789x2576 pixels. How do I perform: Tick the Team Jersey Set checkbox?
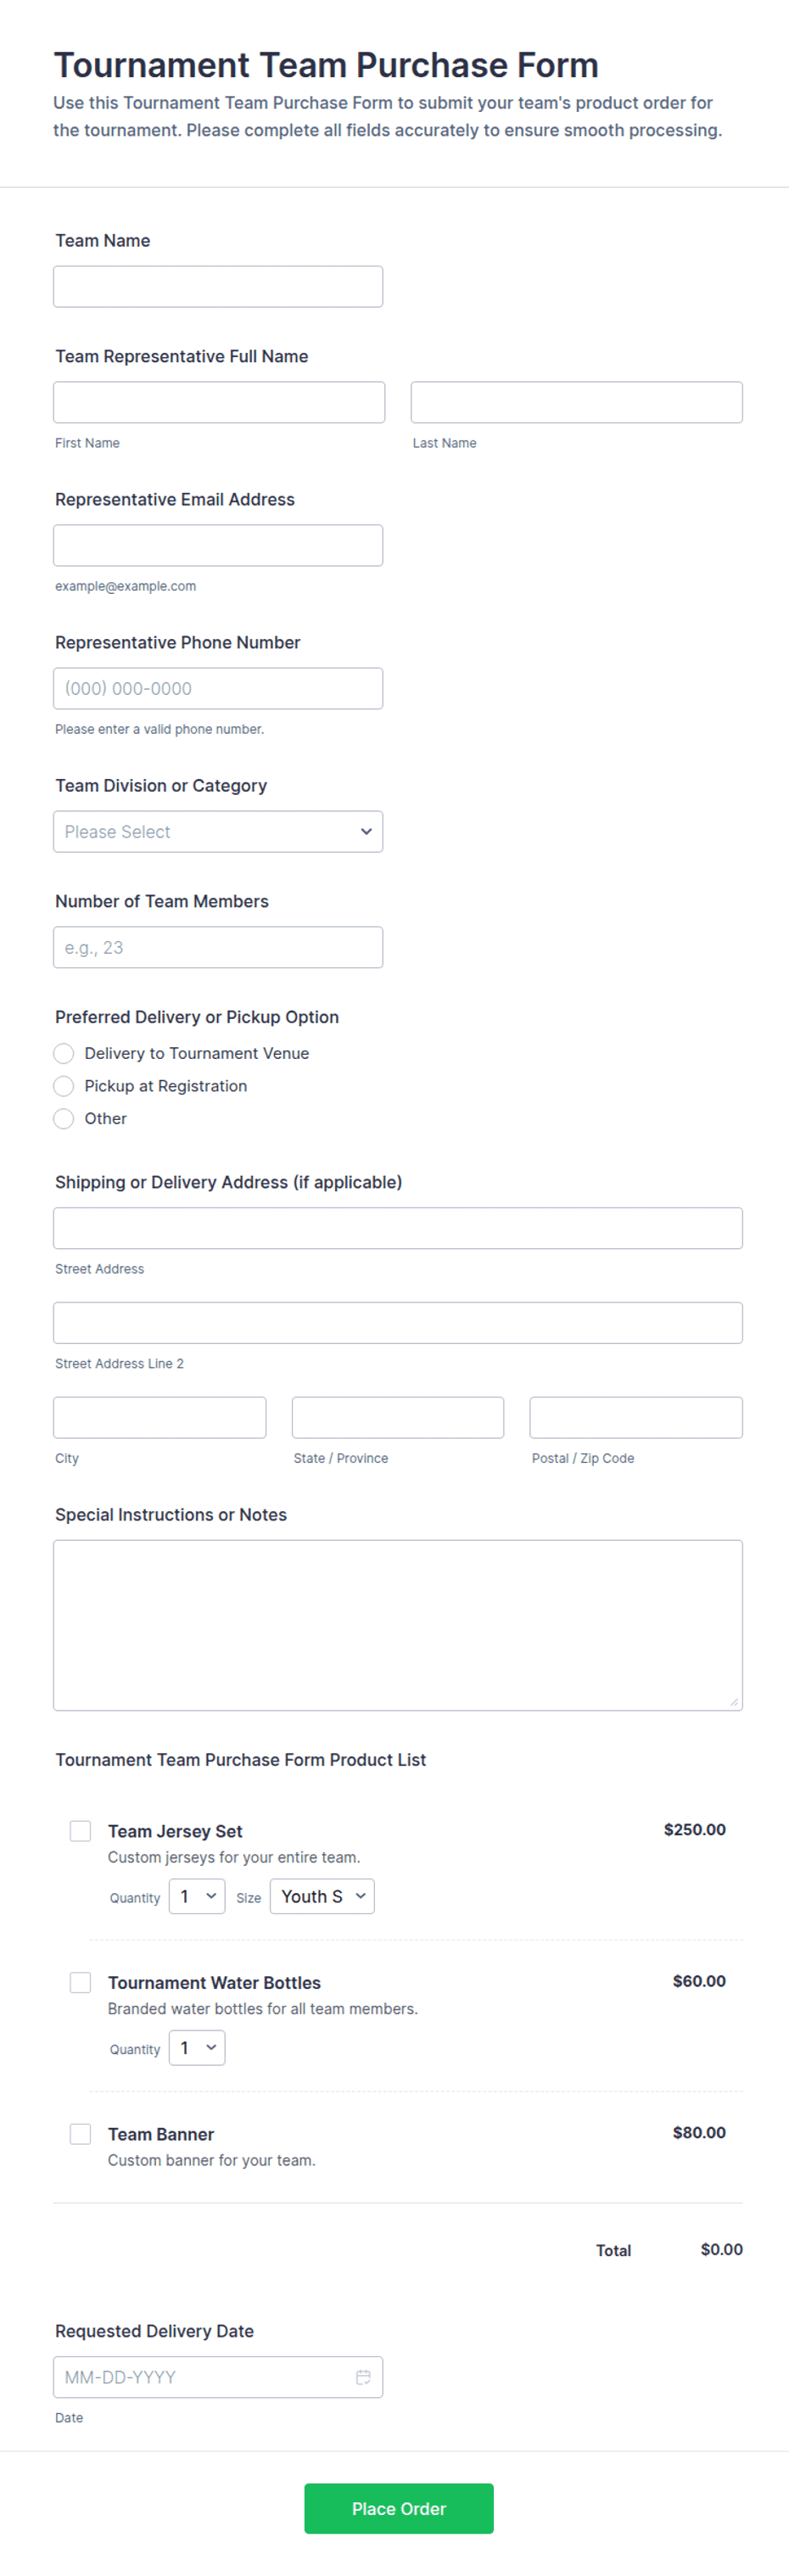click(80, 1830)
